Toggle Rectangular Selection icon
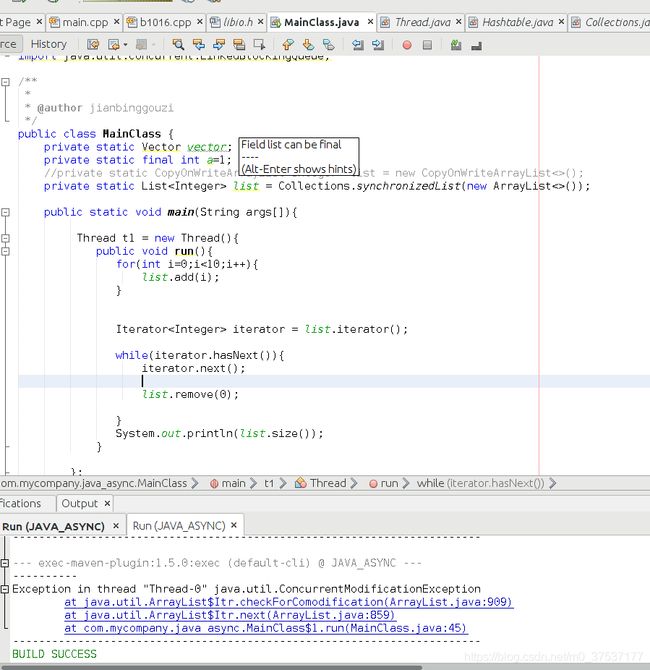650x670 pixels. (x=259, y=44)
